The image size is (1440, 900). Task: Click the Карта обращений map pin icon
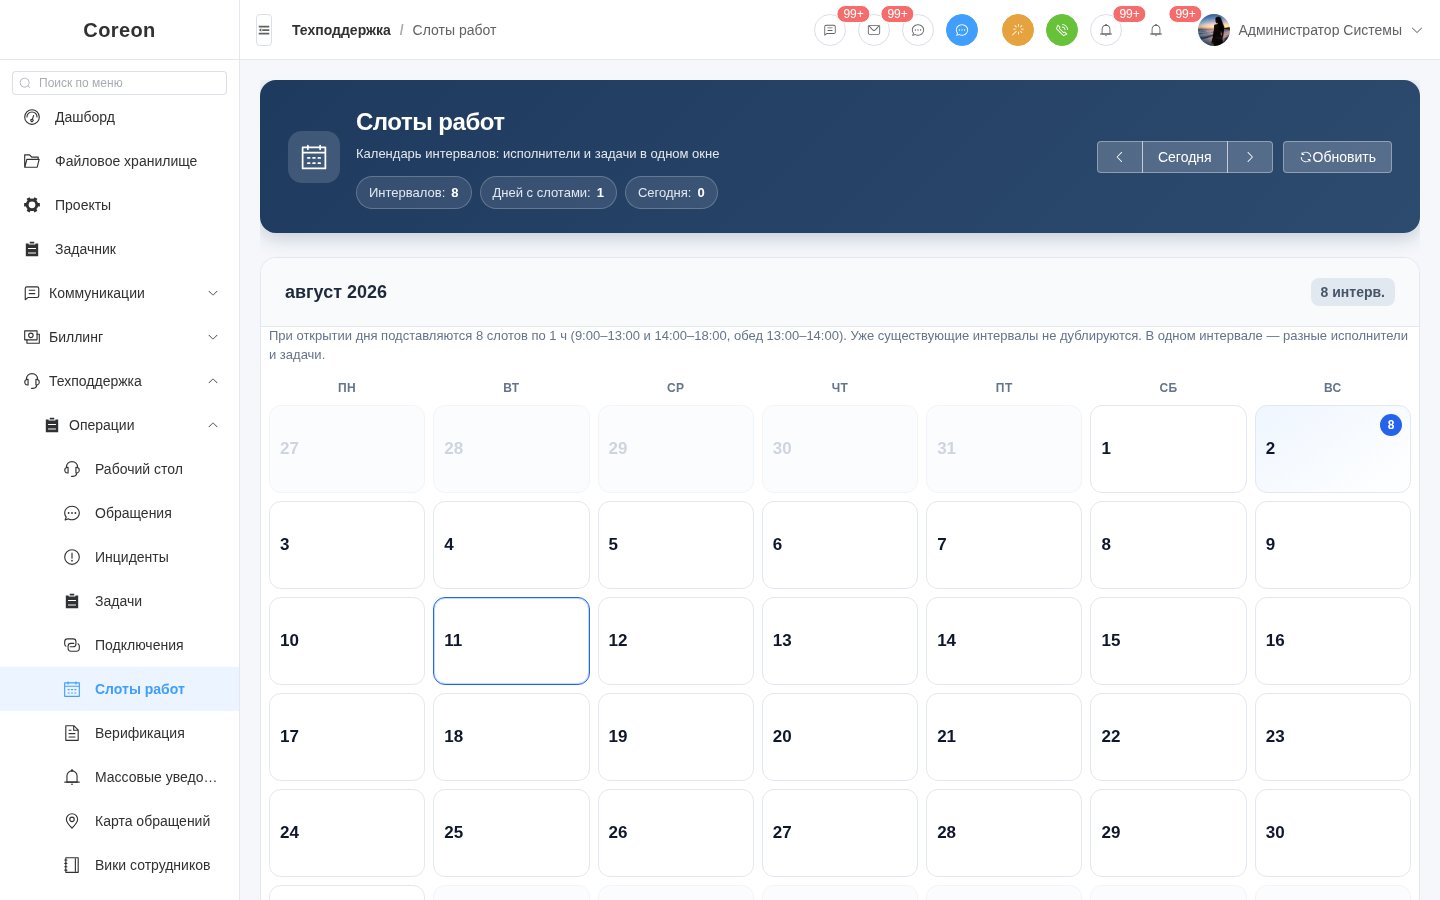[x=72, y=821]
